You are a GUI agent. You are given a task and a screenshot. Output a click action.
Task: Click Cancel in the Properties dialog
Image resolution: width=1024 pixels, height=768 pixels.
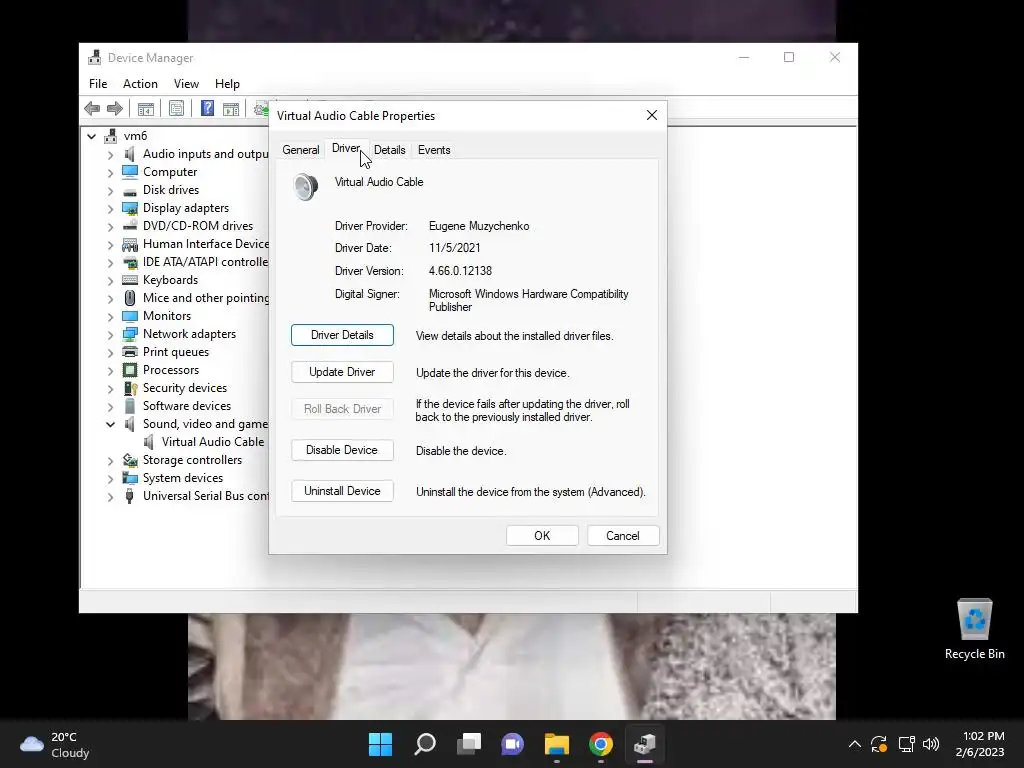(623, 536)
